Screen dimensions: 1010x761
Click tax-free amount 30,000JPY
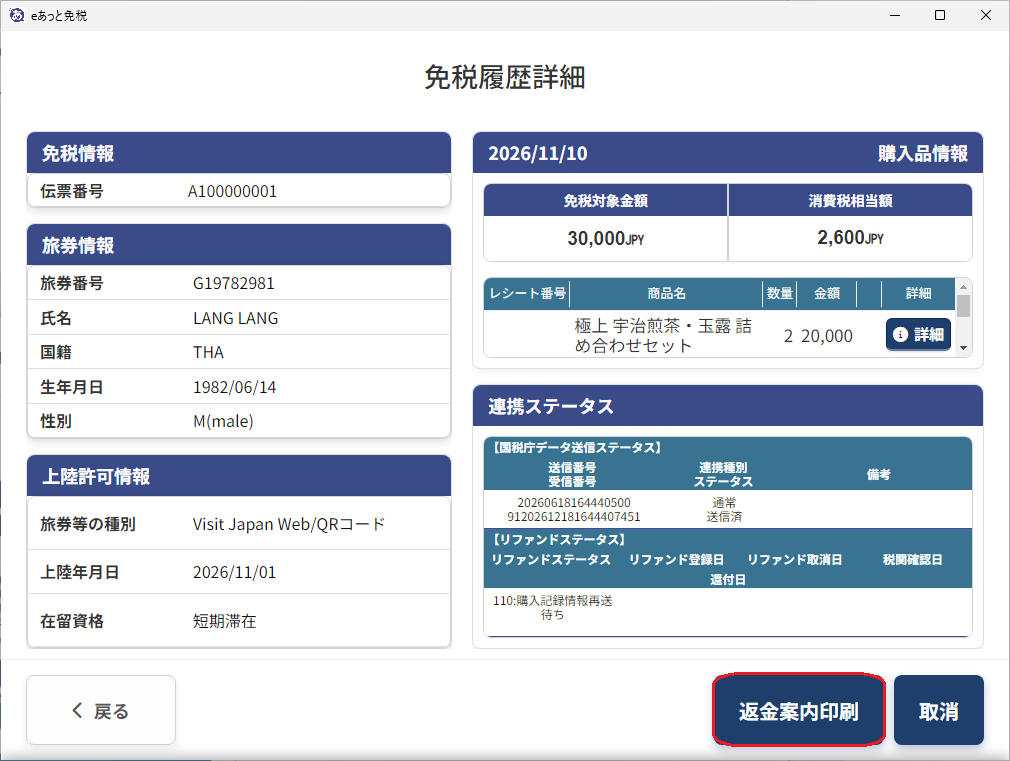point(605,238)
